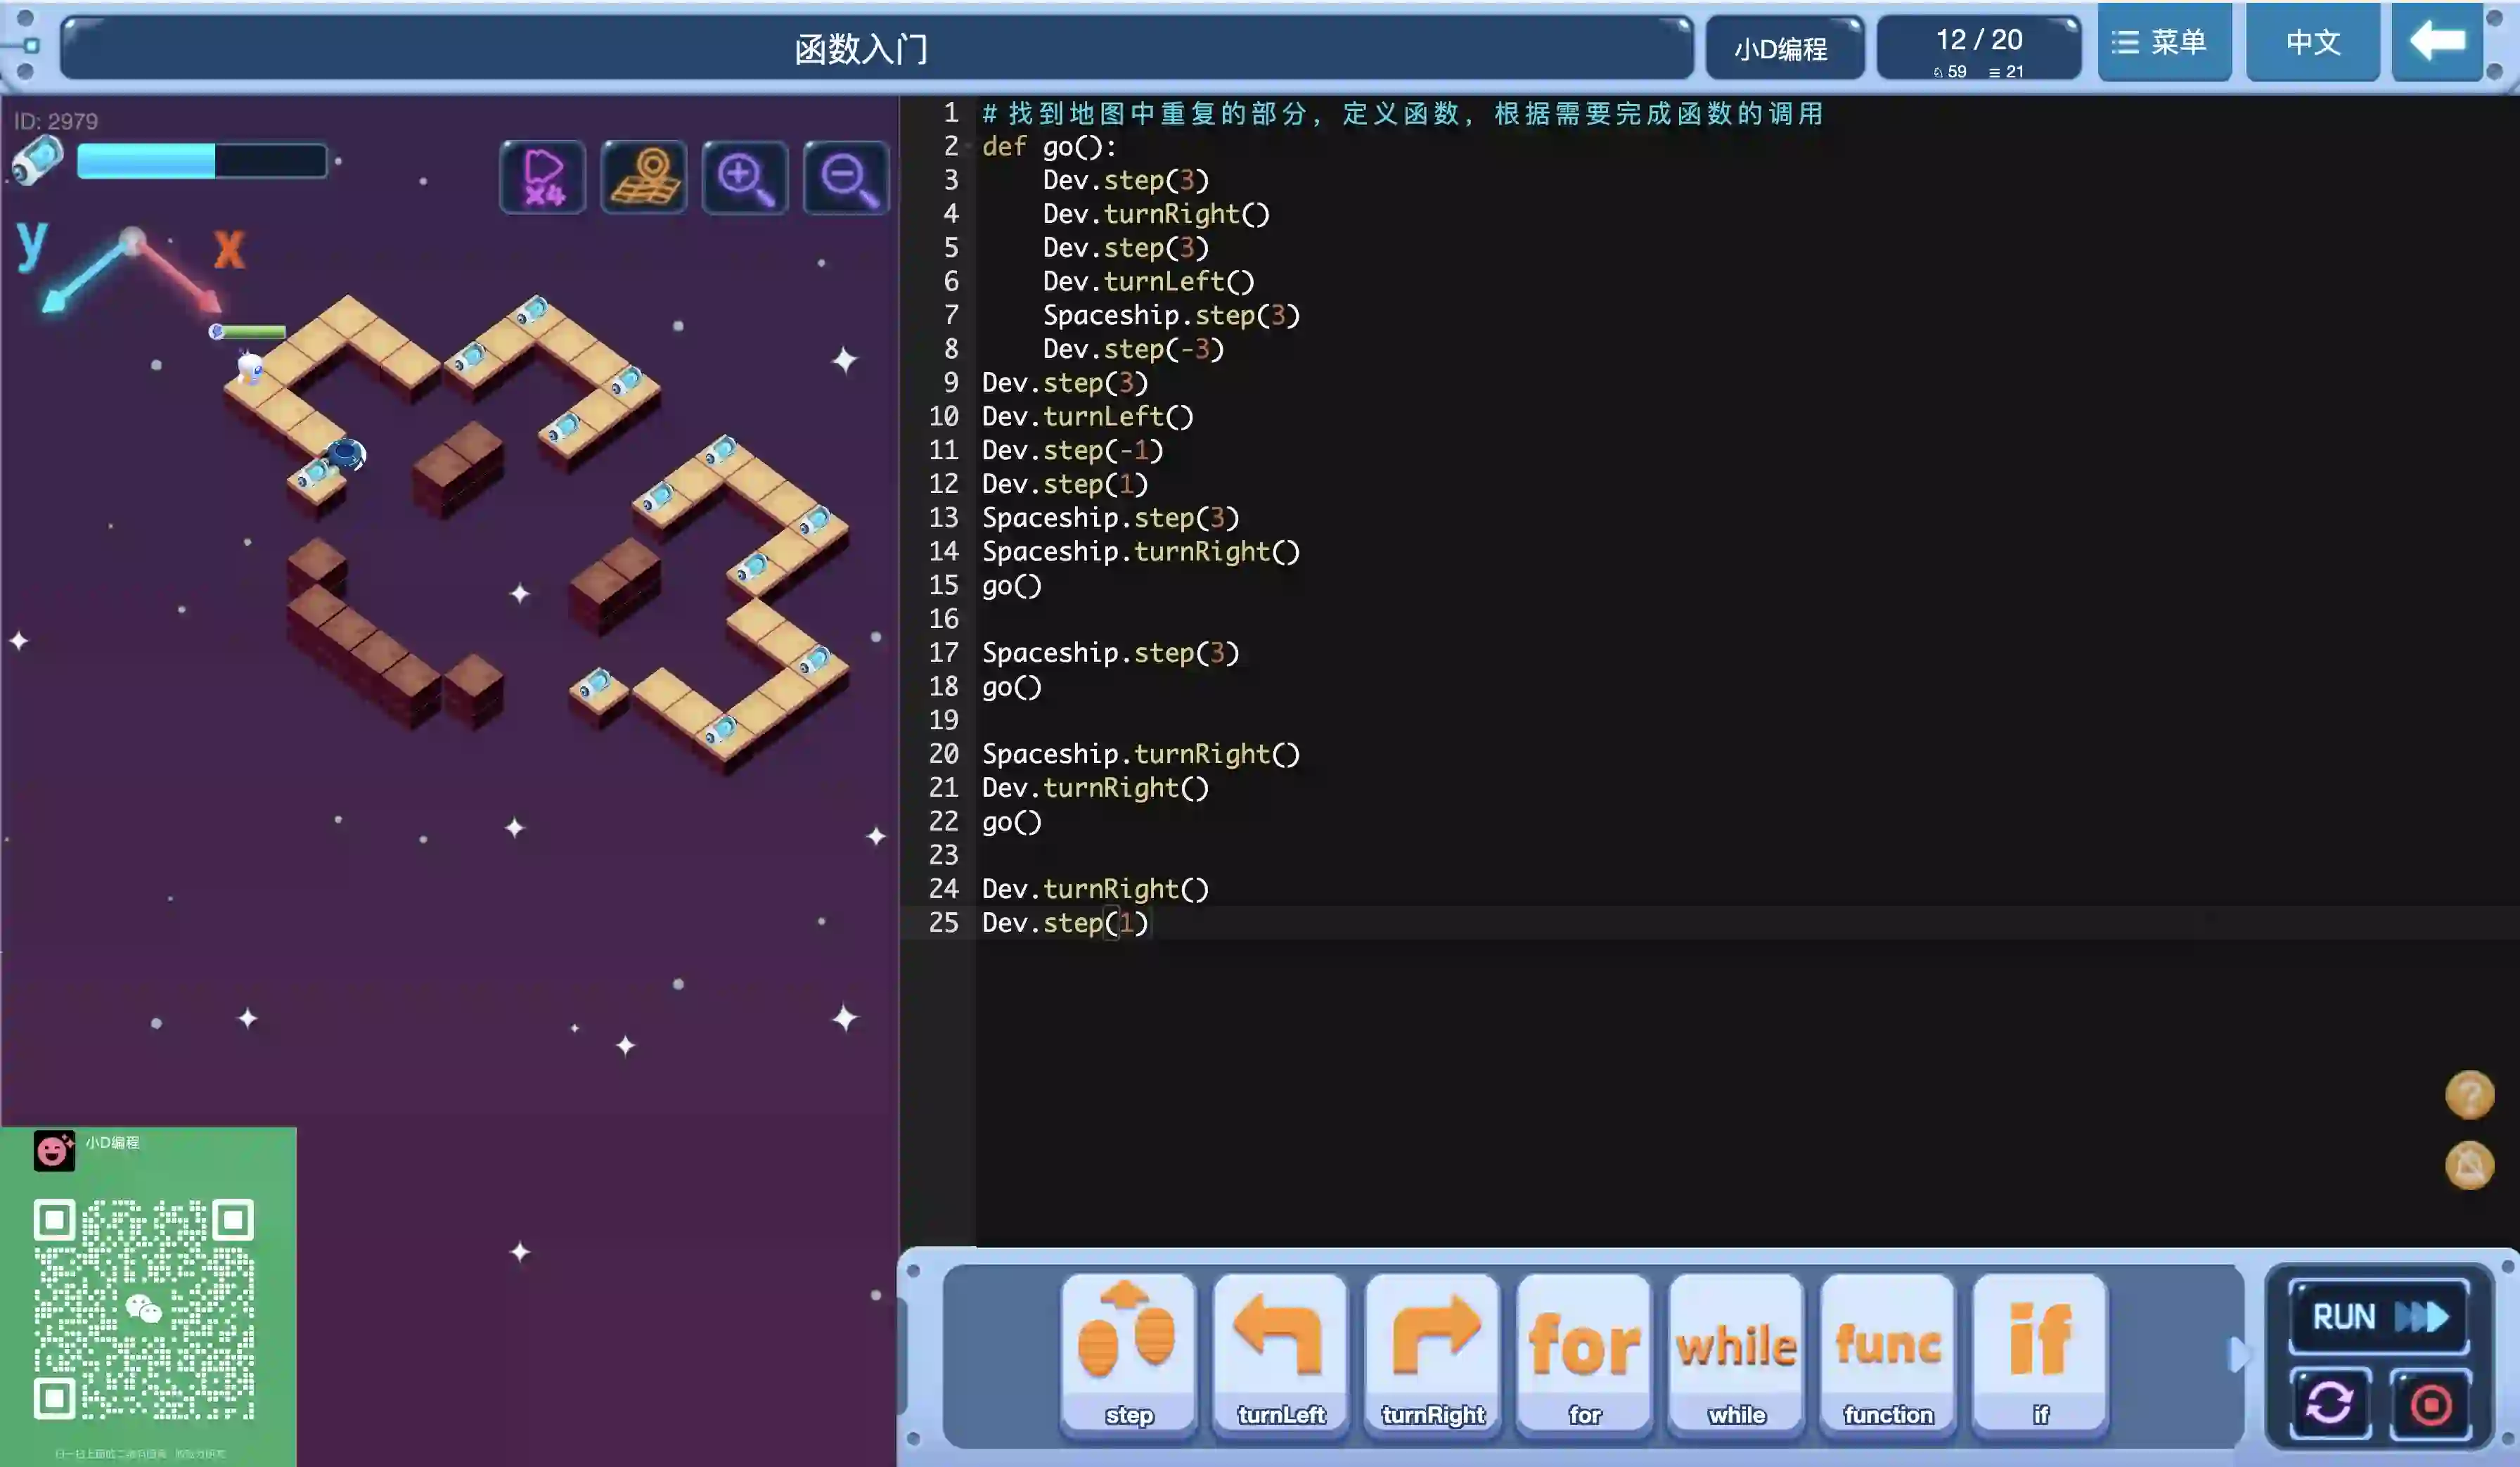Add an if statement block

click(x=2040, y=1352)
